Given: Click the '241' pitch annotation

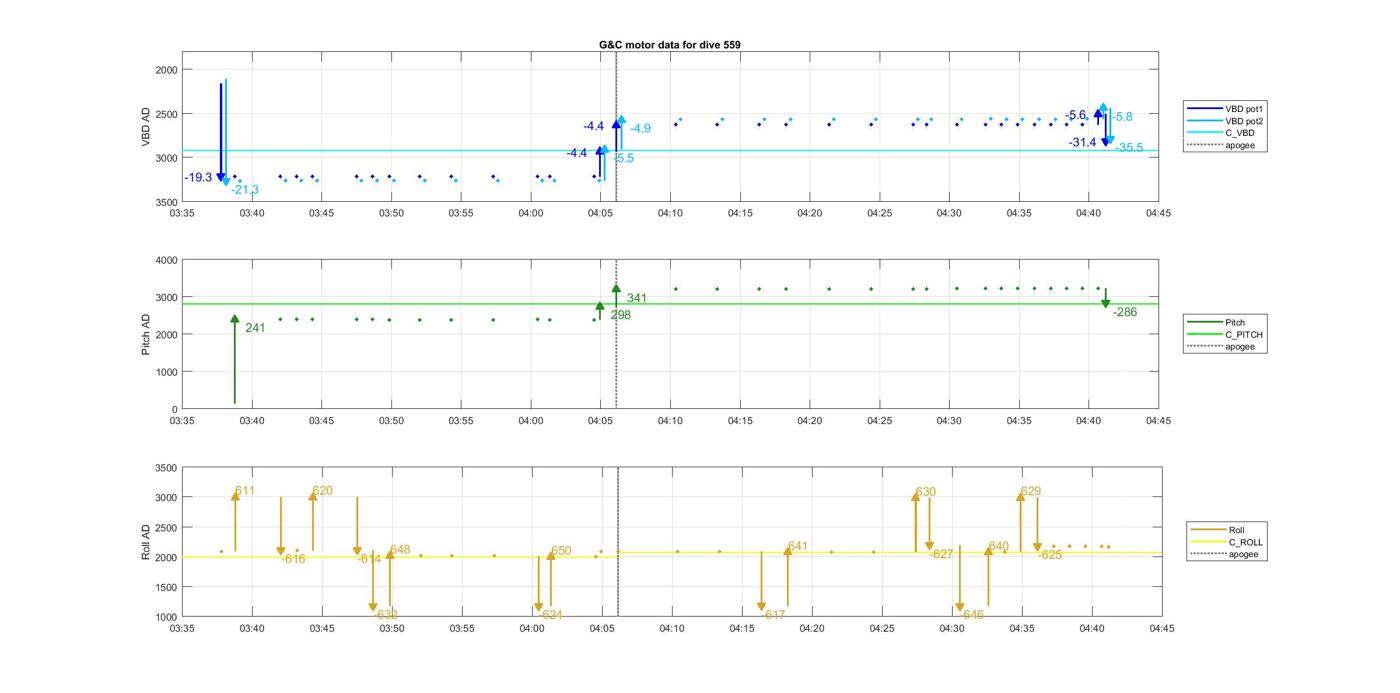Looking at the screenshot, I should (255, 327).
